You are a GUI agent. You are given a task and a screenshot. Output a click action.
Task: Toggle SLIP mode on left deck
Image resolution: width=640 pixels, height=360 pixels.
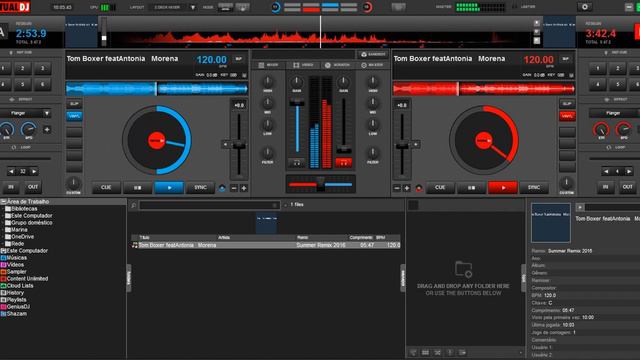[74, 104]
